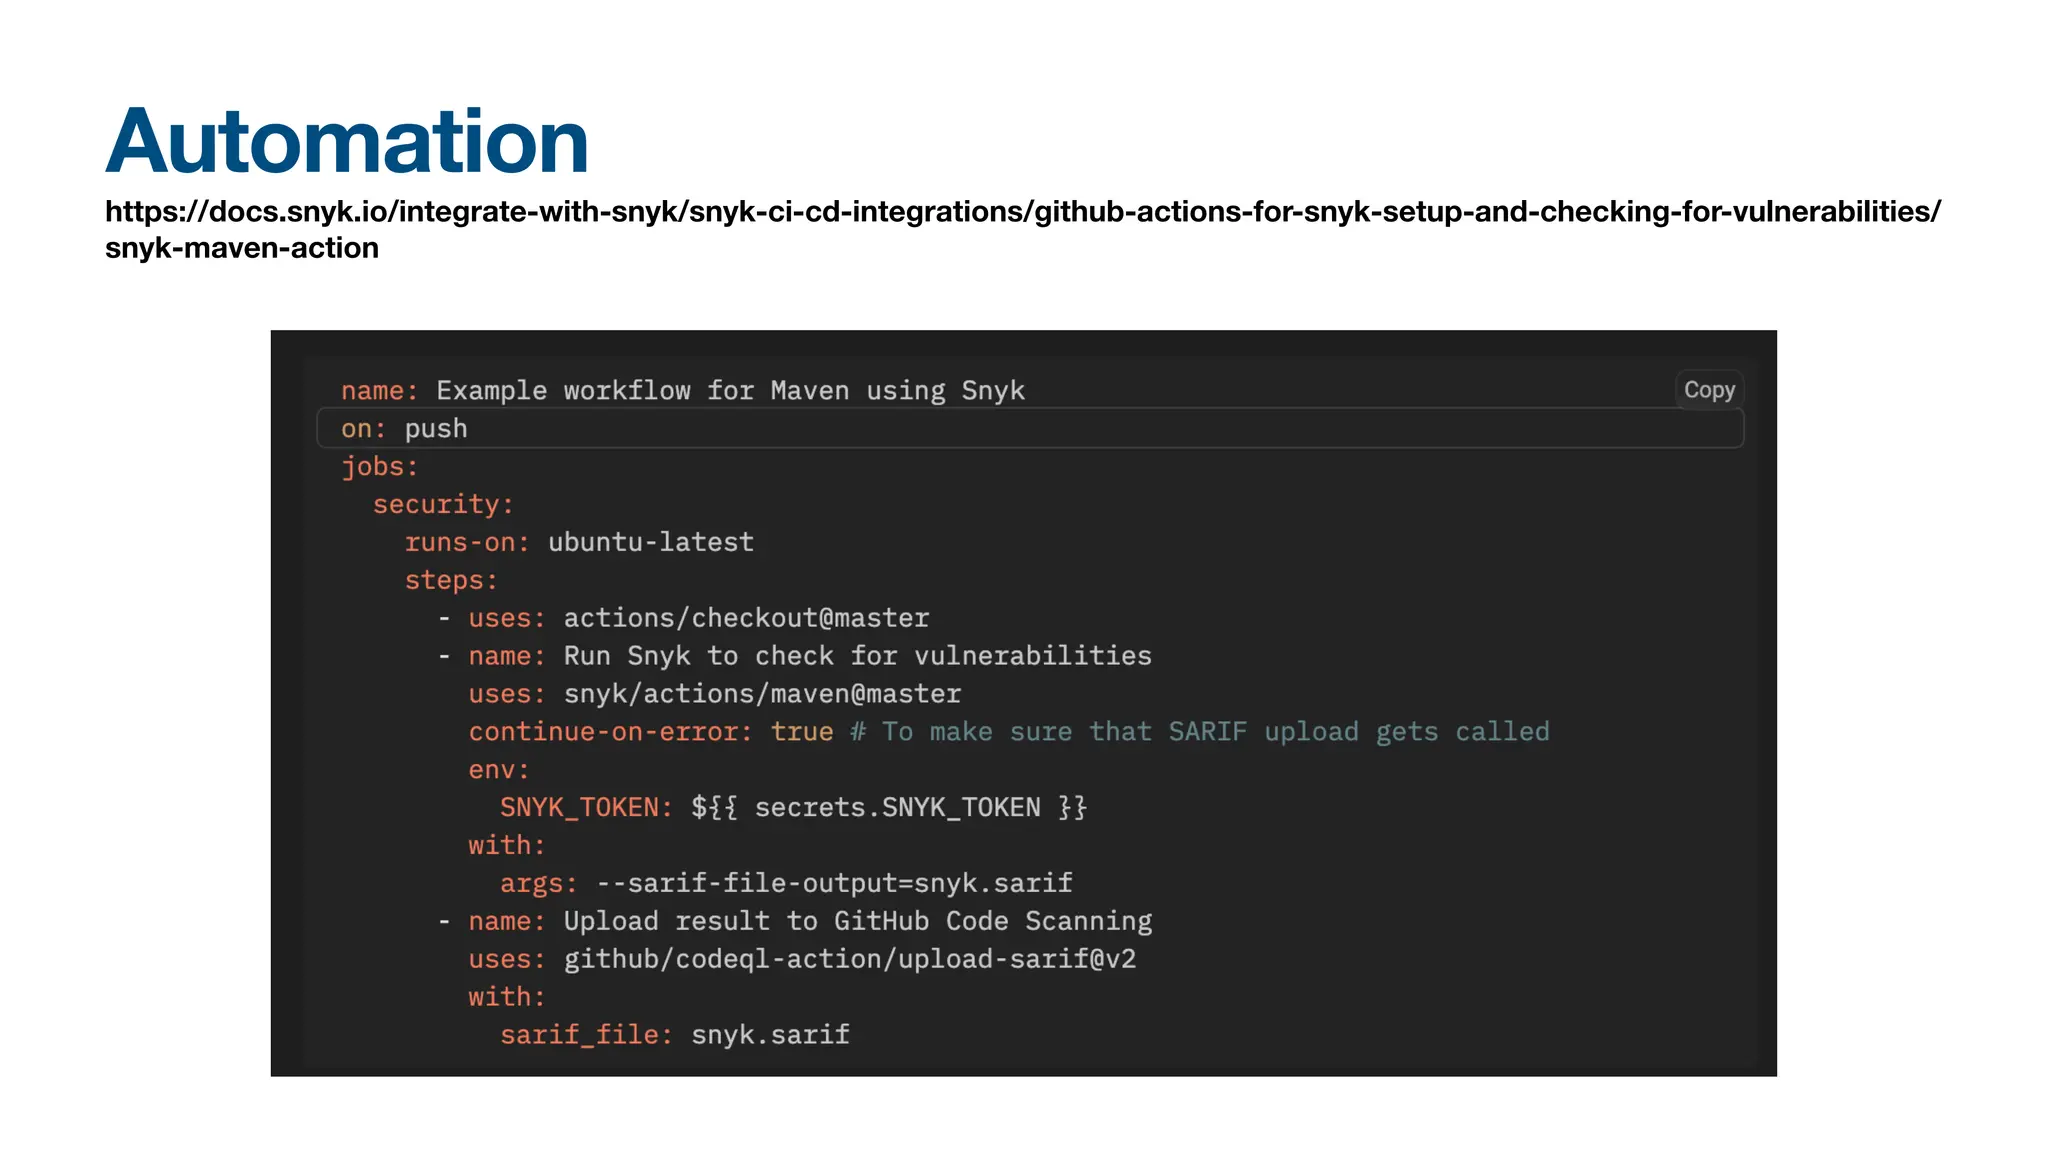Click the Automation slide title
This screenshot has height=1152, width=2048.
pos(347,141)
